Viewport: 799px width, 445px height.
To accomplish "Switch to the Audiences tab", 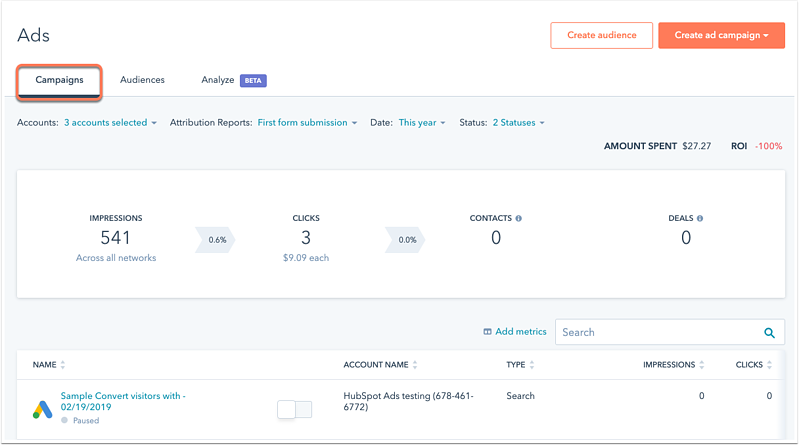I will point(142,80).
